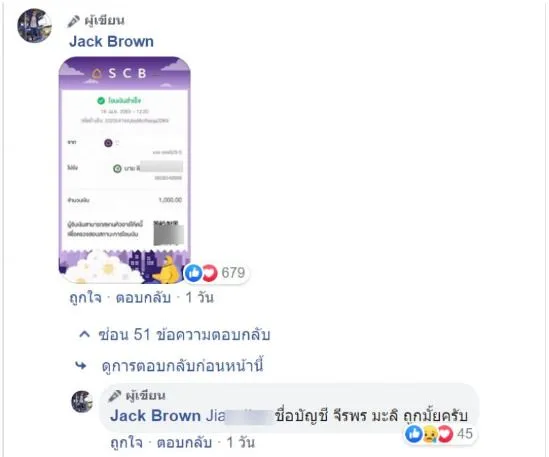Click the heart reaction icon beside 679
Image resolution: width=549 pixels, height=457 pixels.
(209, 273)
